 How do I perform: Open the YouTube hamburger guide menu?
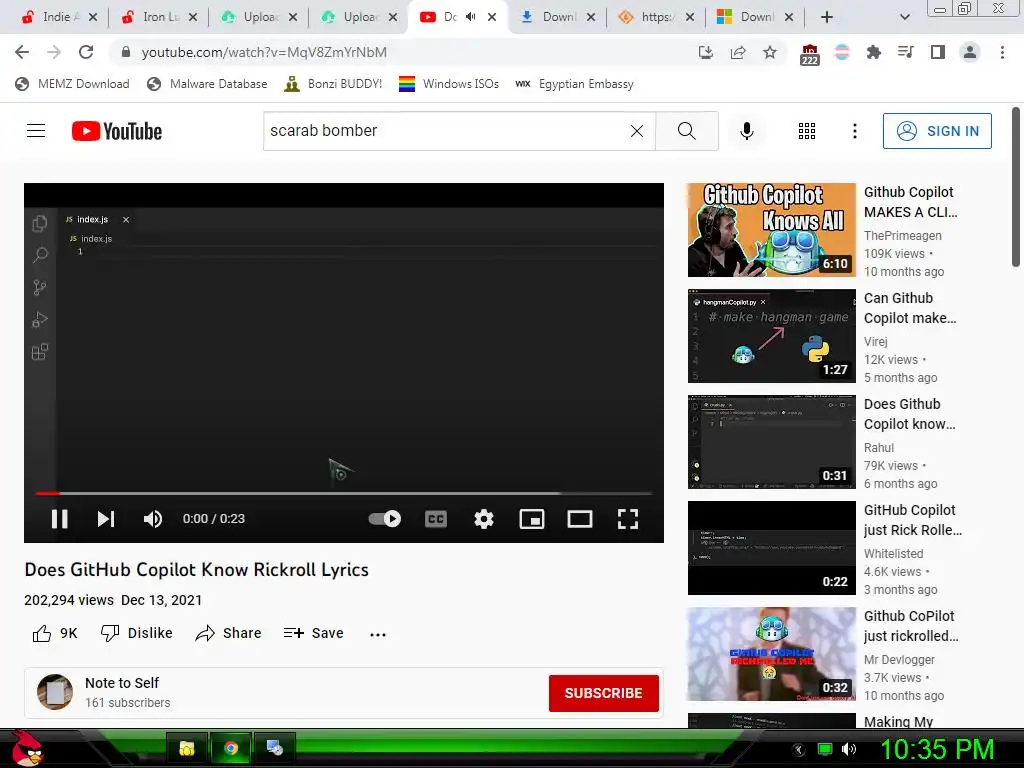(36, 131)
